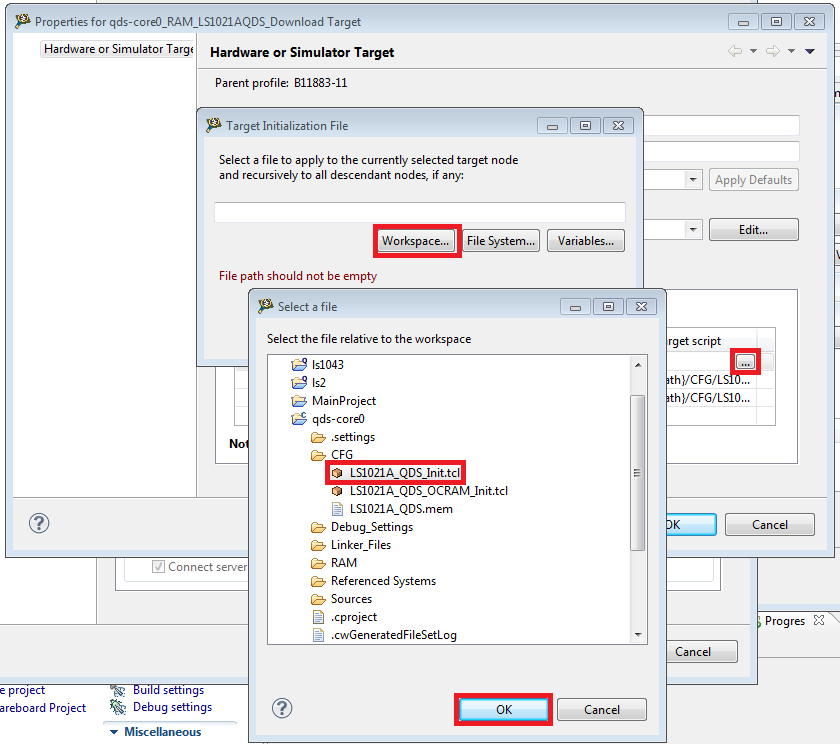The width and height of the screenshot is (840, 744).
Task: Click scroll up arrow in file tree
Action: (x=638, y=365)
